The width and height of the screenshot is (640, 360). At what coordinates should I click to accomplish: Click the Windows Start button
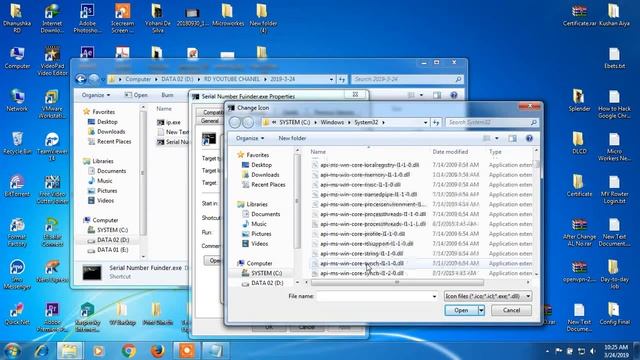[12, 351]
